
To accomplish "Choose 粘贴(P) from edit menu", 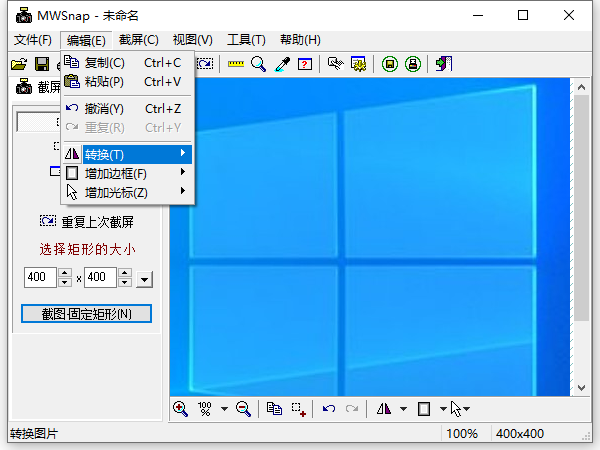I will pos(128,82).
